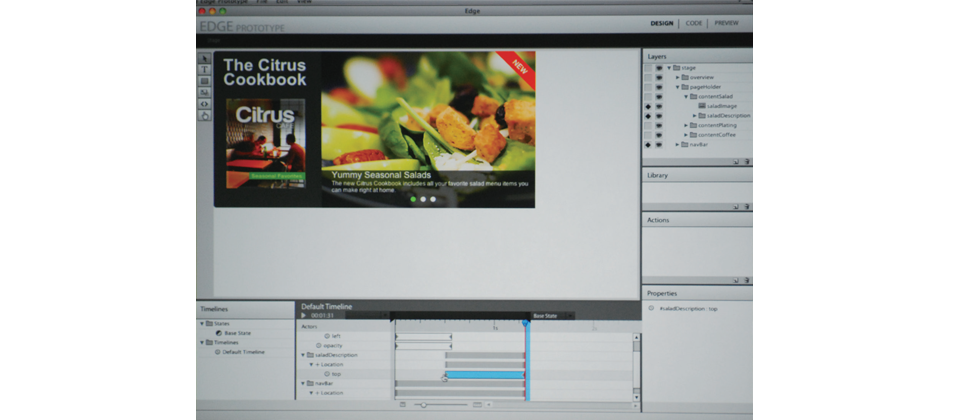
Task: Select the Text tool
Action: (x=204, y=70)
